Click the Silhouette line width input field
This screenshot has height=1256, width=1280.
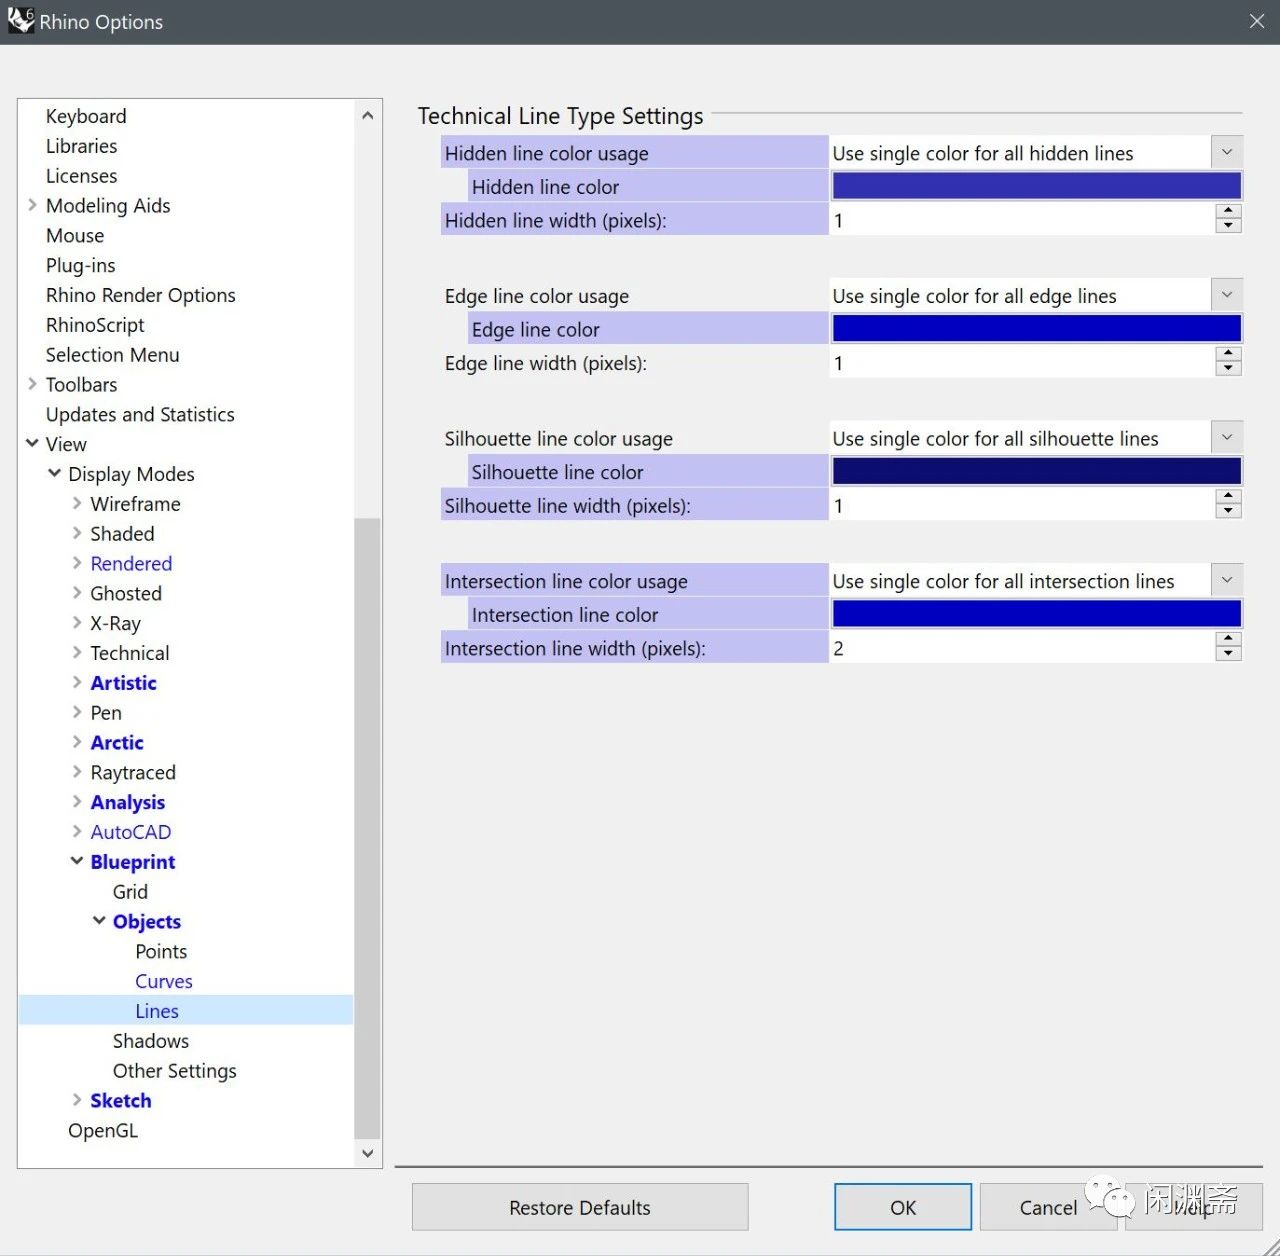pos(1022,506)
